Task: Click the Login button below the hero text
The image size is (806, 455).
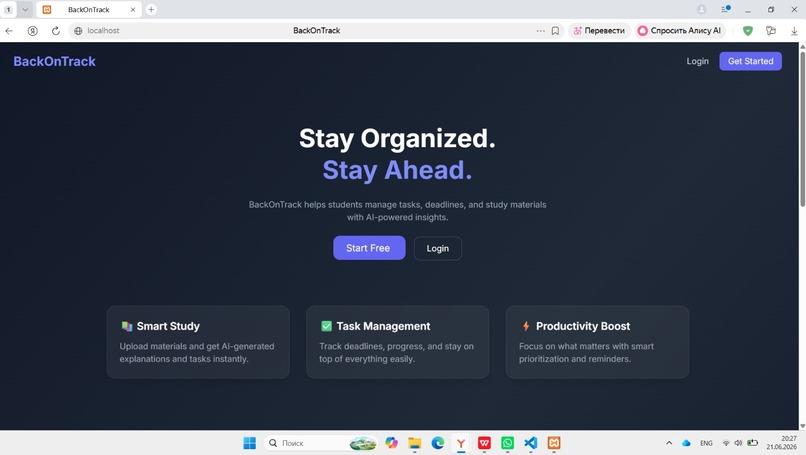Action: pyautogui.click(x=437, y=248)
